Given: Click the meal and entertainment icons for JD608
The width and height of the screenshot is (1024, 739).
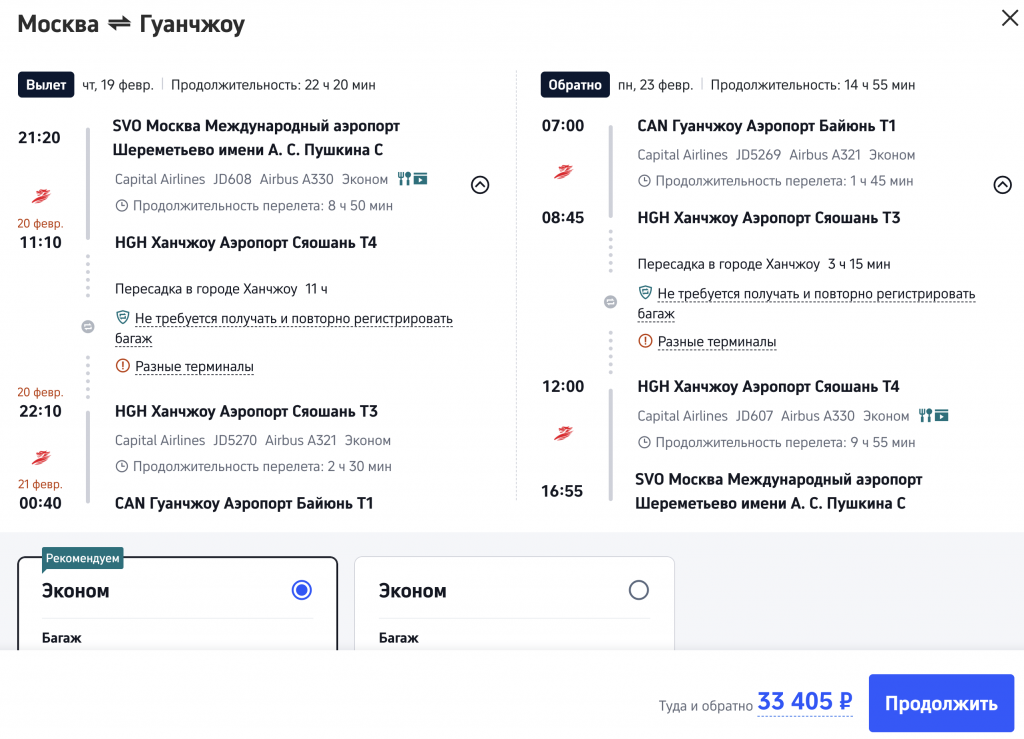Looking at the screenshot, I should pyautogui.click(x=411, y=179).
